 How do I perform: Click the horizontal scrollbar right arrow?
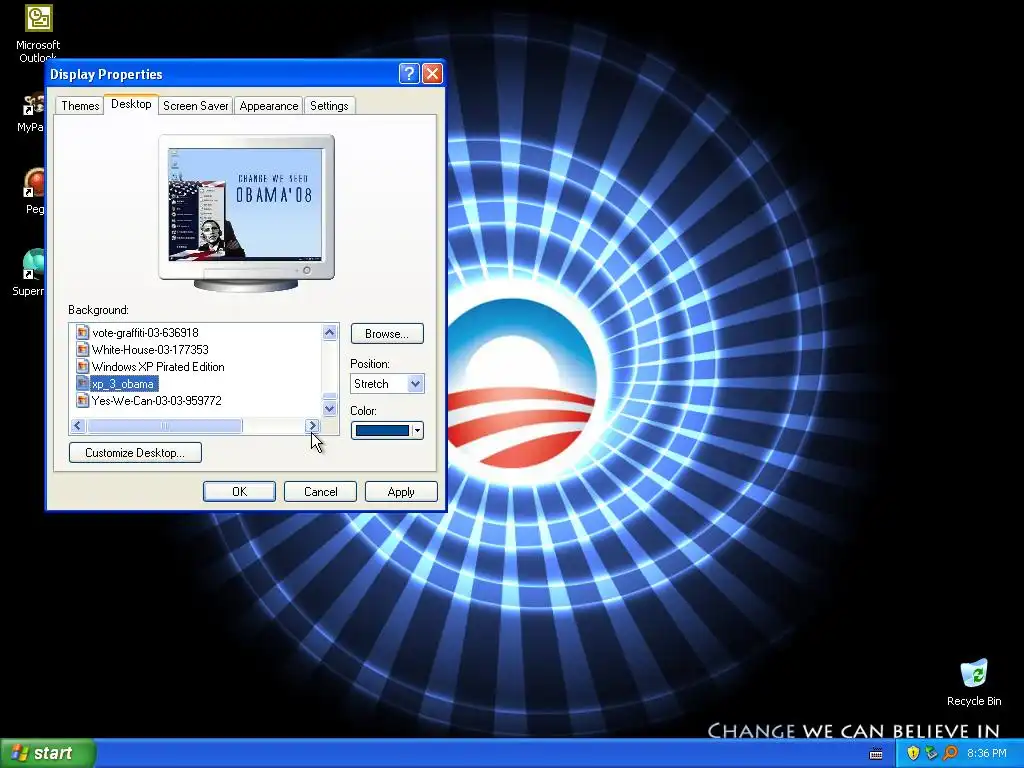click(313, 426)
